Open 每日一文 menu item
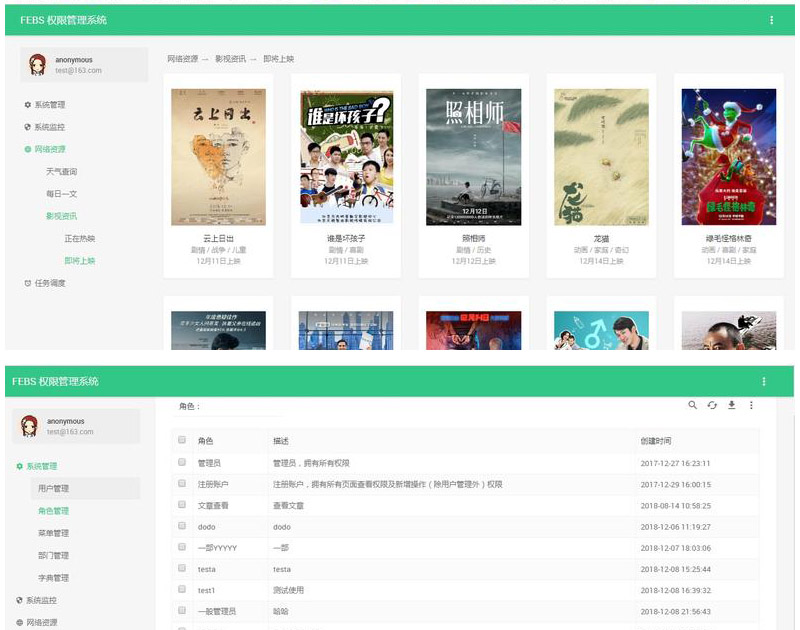This screenshot has width=800, height=630. 61,194
